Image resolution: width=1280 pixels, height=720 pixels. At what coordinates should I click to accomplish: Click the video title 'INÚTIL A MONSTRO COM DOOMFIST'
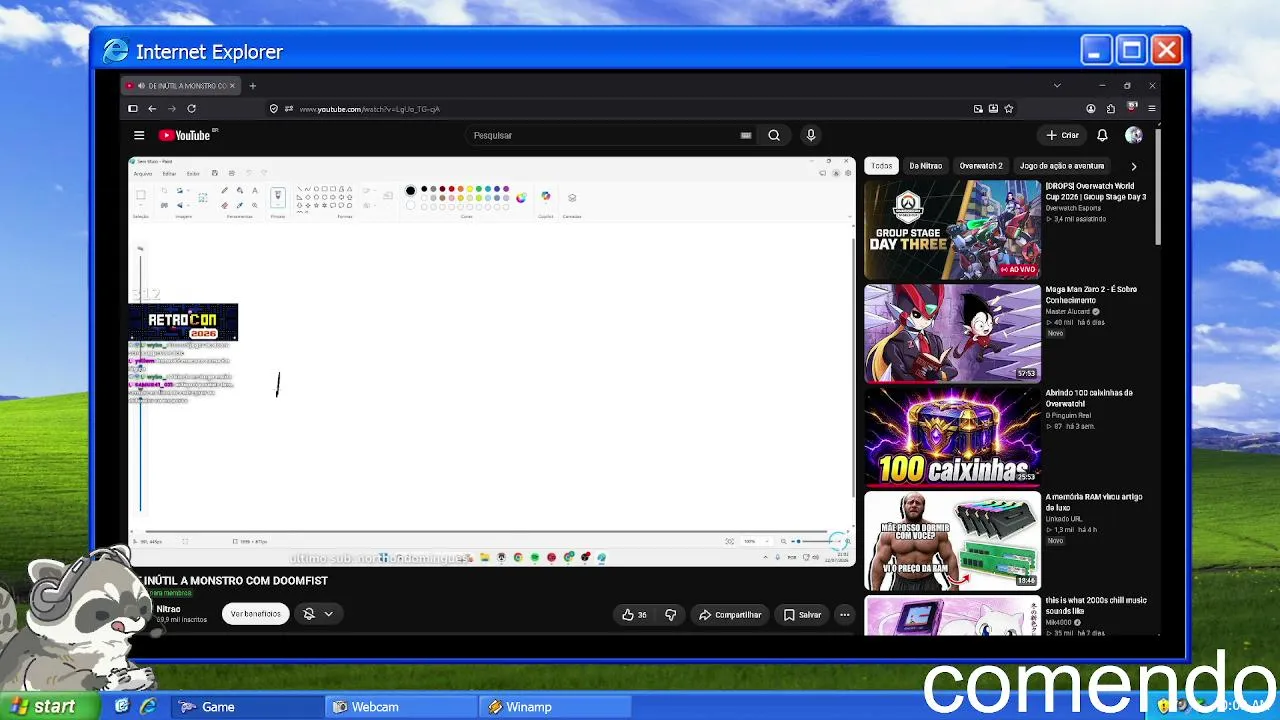(236, 580)
